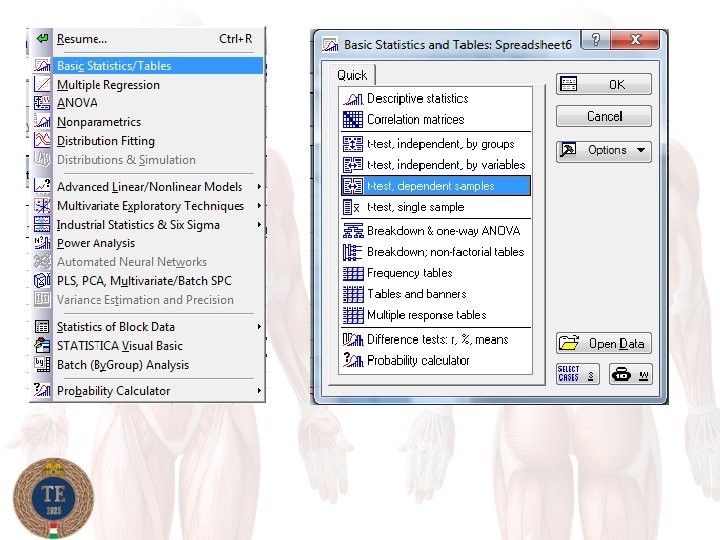Expand the Probability Calculator submenu arrow
This screenshot has width=720, height=540.
(259, 390)
